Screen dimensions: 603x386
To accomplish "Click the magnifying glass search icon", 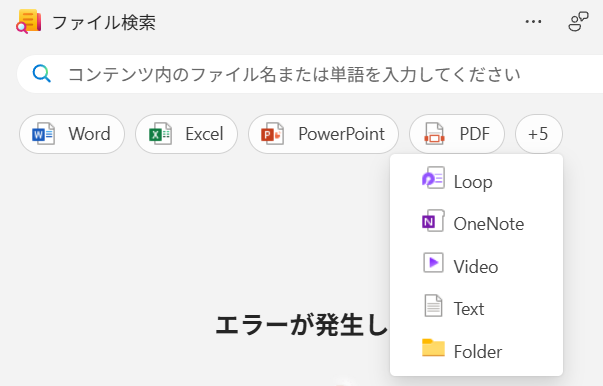I will coord(42,73).
